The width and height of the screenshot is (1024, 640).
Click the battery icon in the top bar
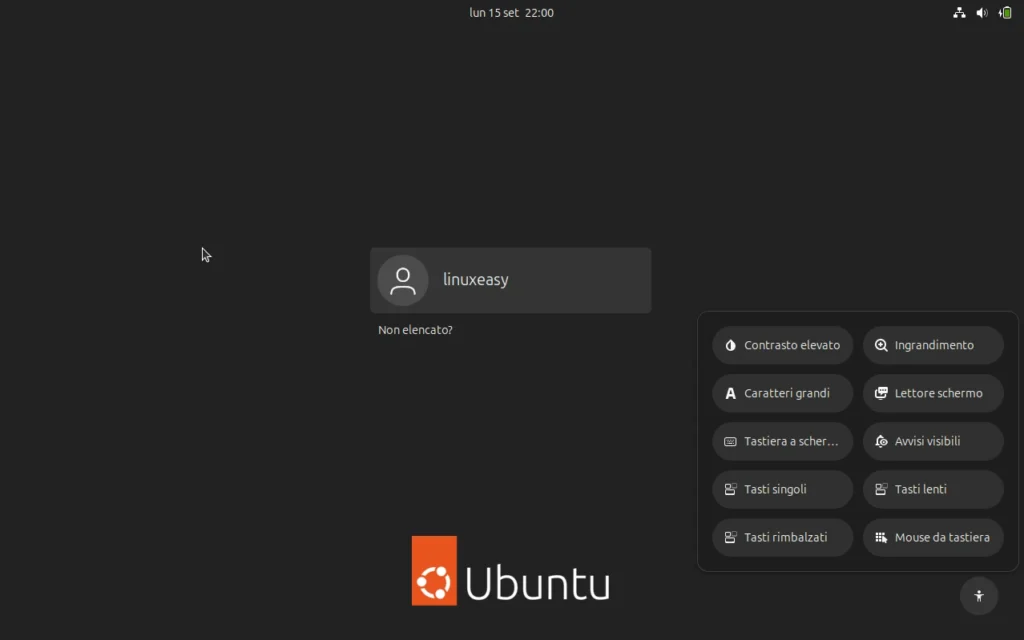(1004, 12)
